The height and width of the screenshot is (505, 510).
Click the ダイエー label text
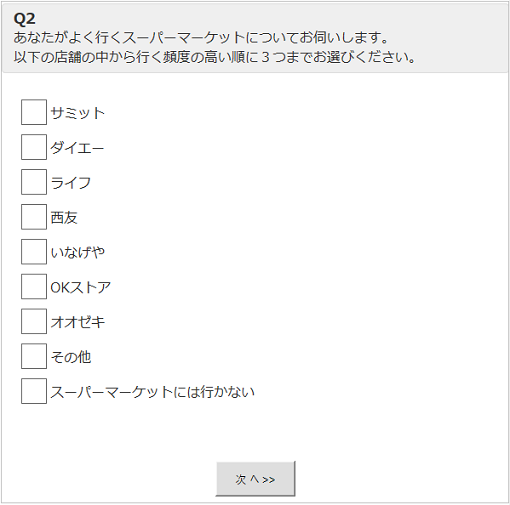pyautogui.click(x=77, y=148)
